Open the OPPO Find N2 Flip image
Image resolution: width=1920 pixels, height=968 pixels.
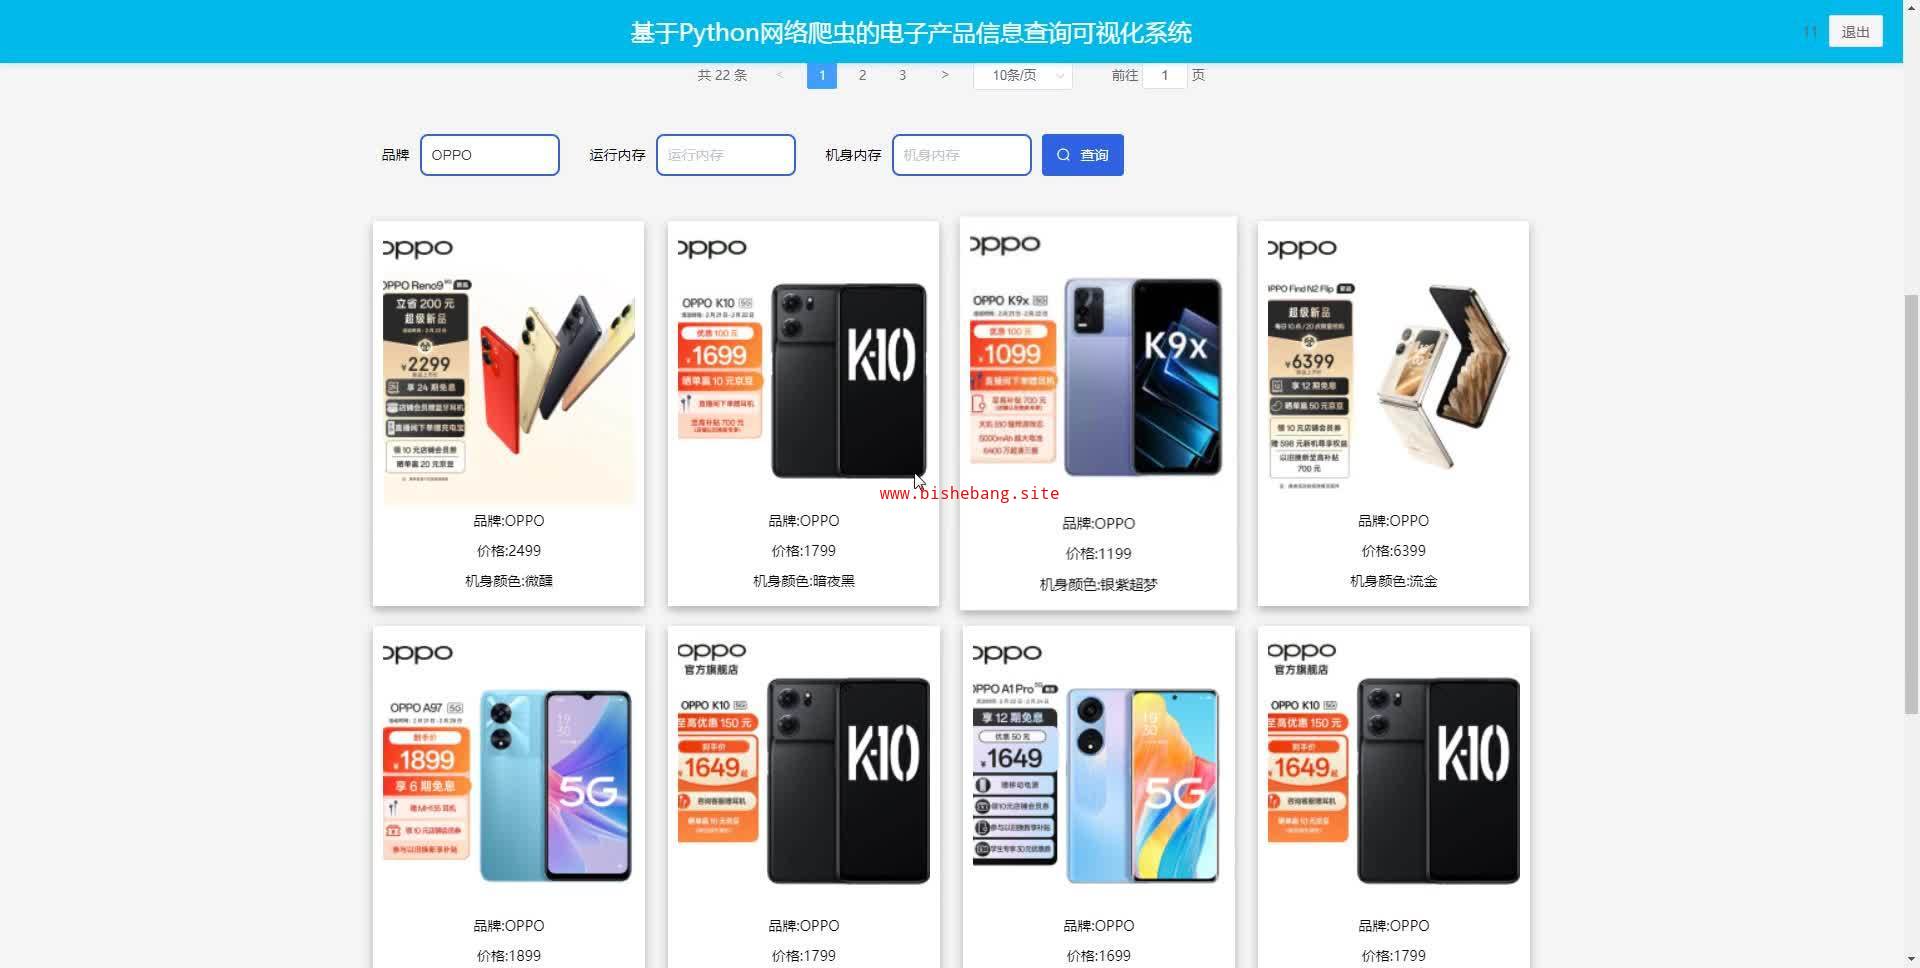tap(1393, 366)
